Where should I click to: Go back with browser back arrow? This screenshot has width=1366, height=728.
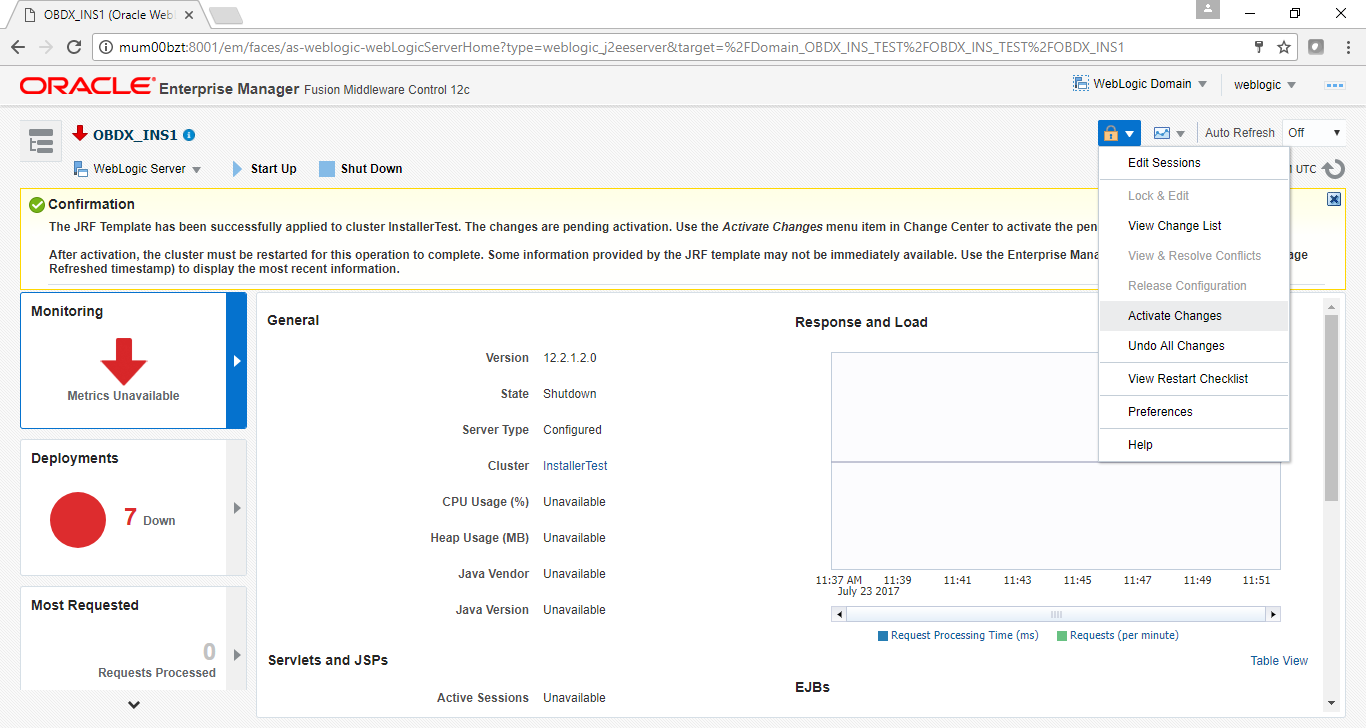coord(17,47)
